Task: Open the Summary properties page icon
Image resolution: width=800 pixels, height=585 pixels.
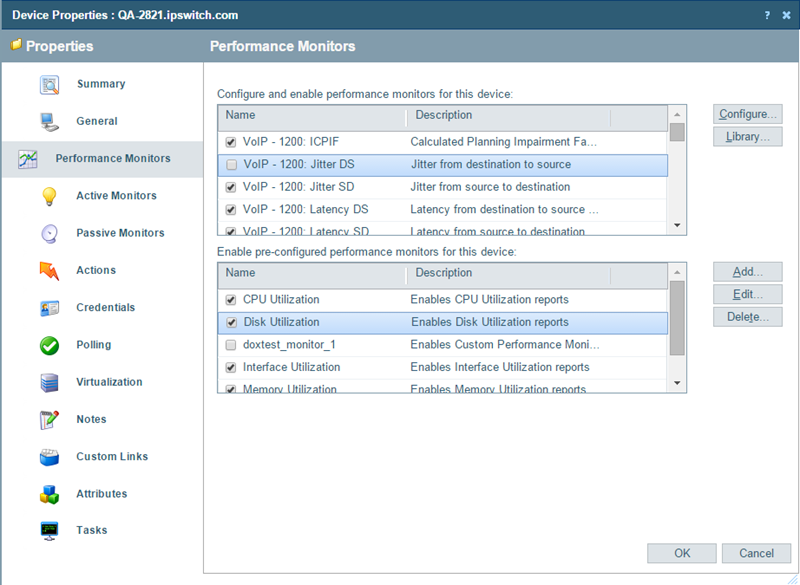Action: click(x=48, y=84)
